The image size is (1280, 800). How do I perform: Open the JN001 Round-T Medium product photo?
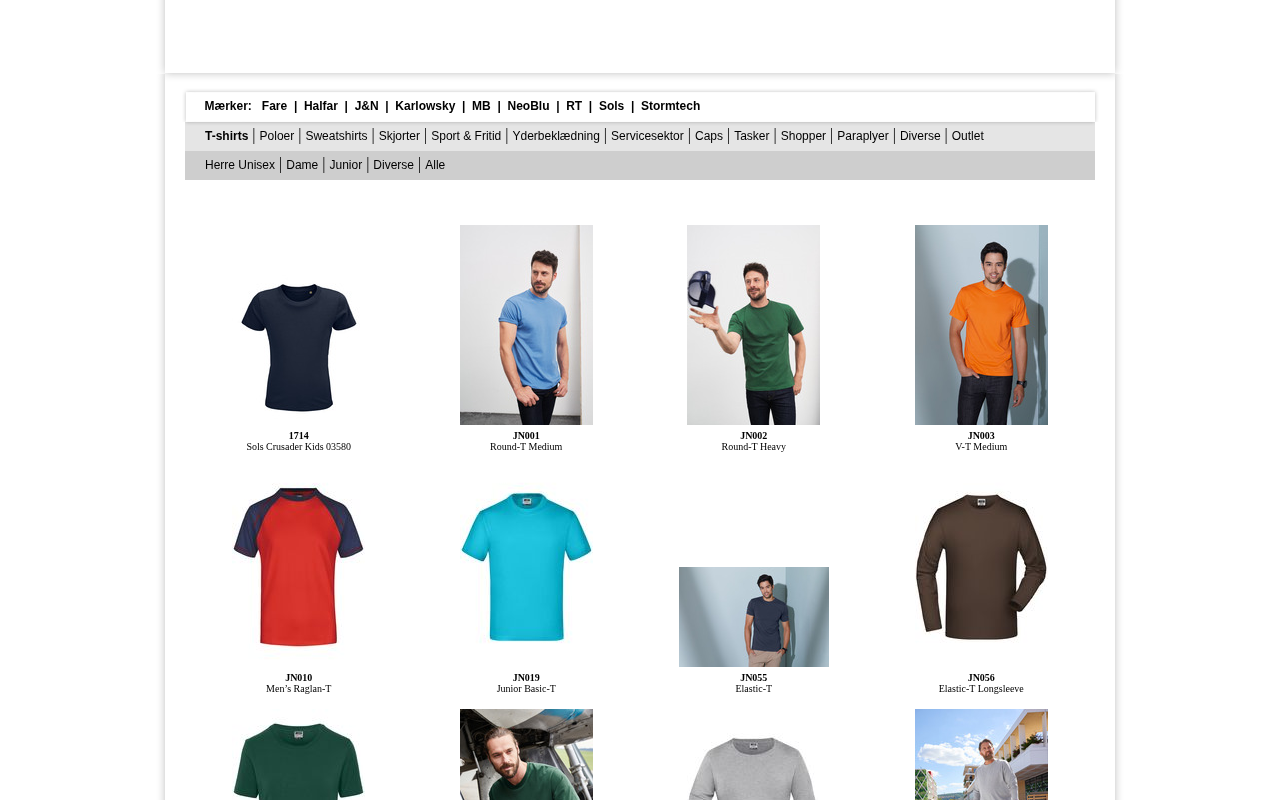pos(526,325)
